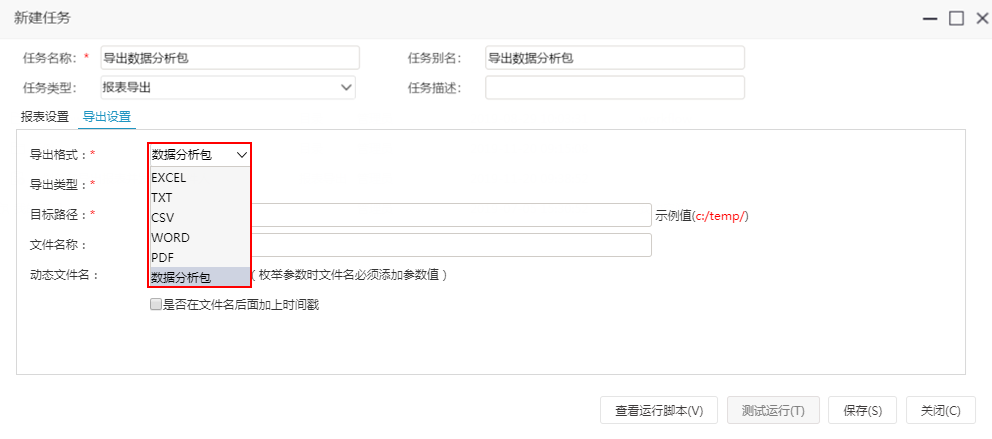The image size is (992, 439).
Task: Choose WORD export format
Action: coord(200,238)
